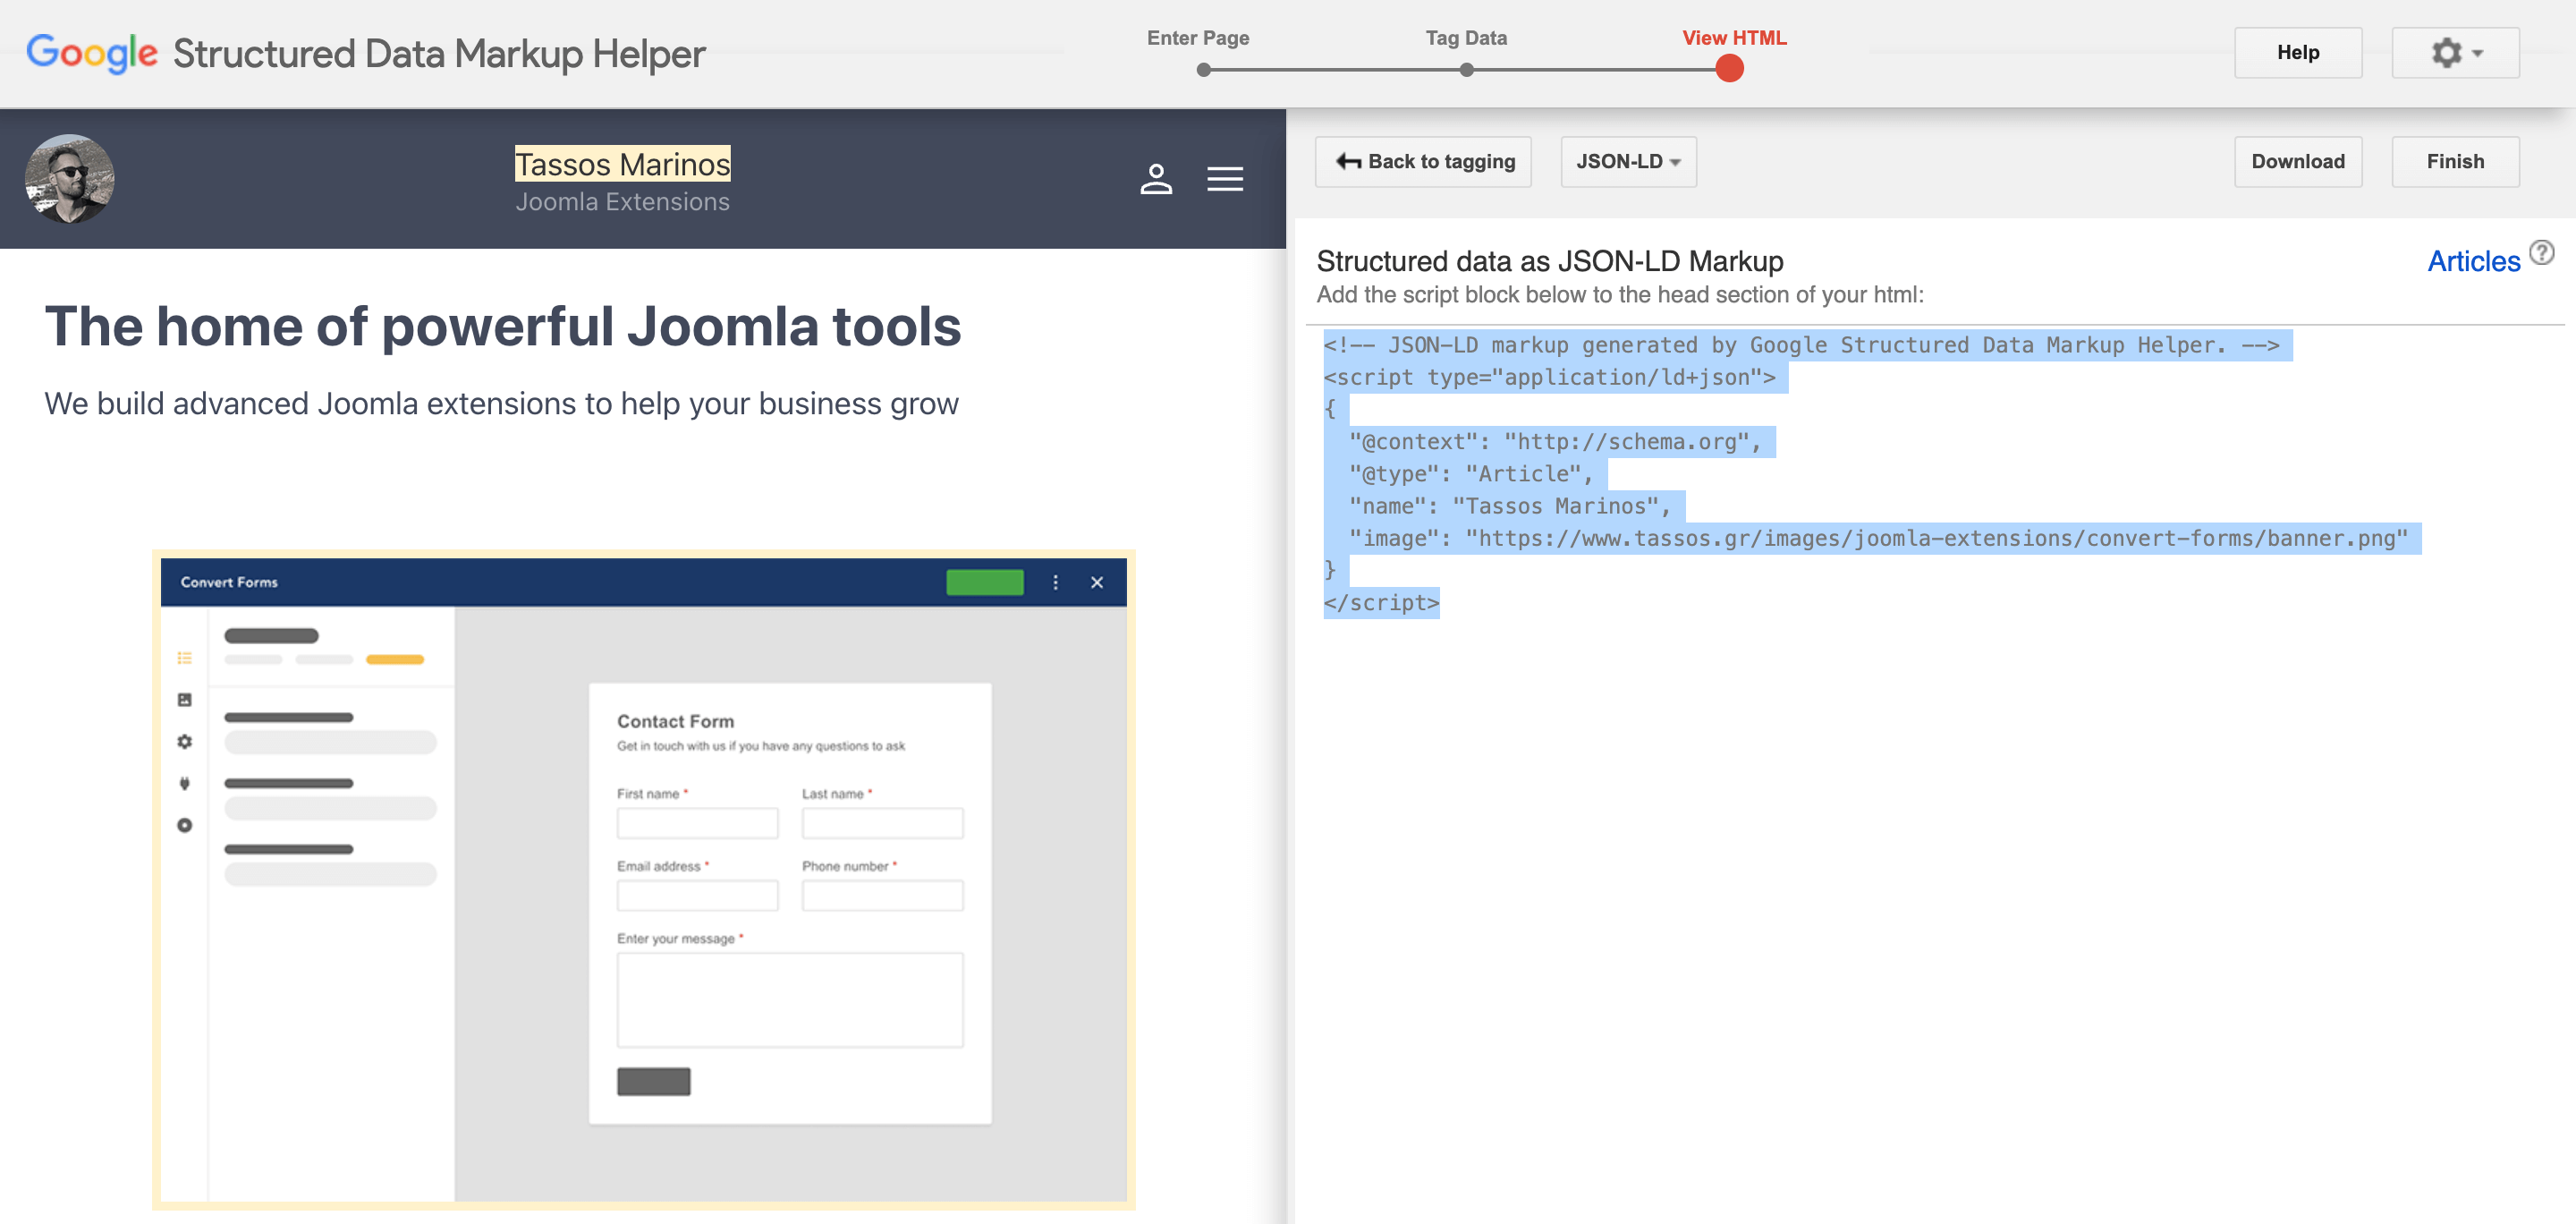The width and height of the screenshot is (2576, 1224).
Task: Open the hamburger menu icon
Action: tap(1225, 179)
